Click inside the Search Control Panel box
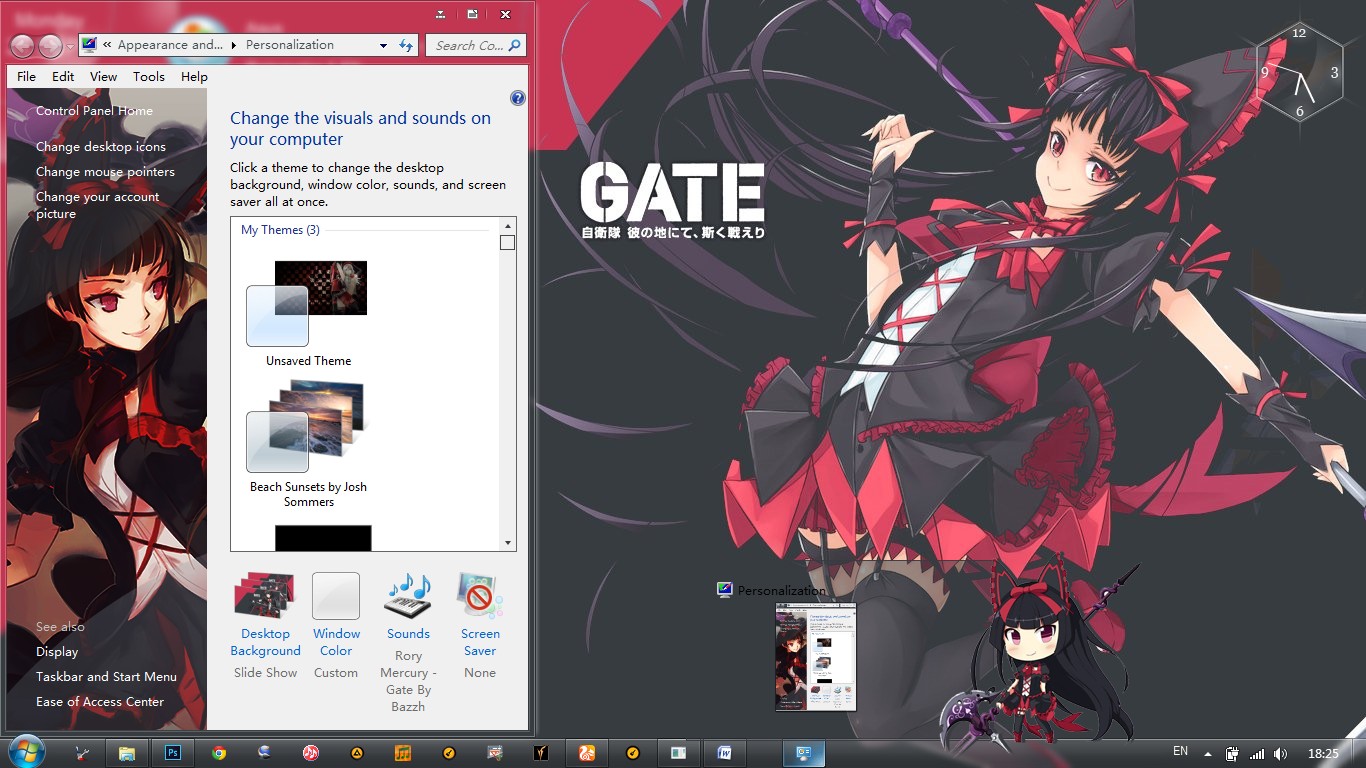 [x=470, y=45]
